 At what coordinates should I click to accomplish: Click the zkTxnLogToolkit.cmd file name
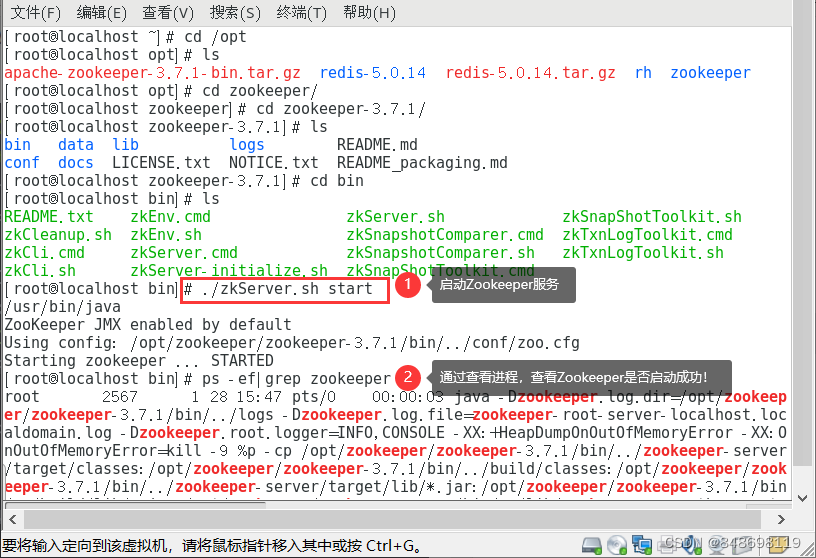pos(647,235)
